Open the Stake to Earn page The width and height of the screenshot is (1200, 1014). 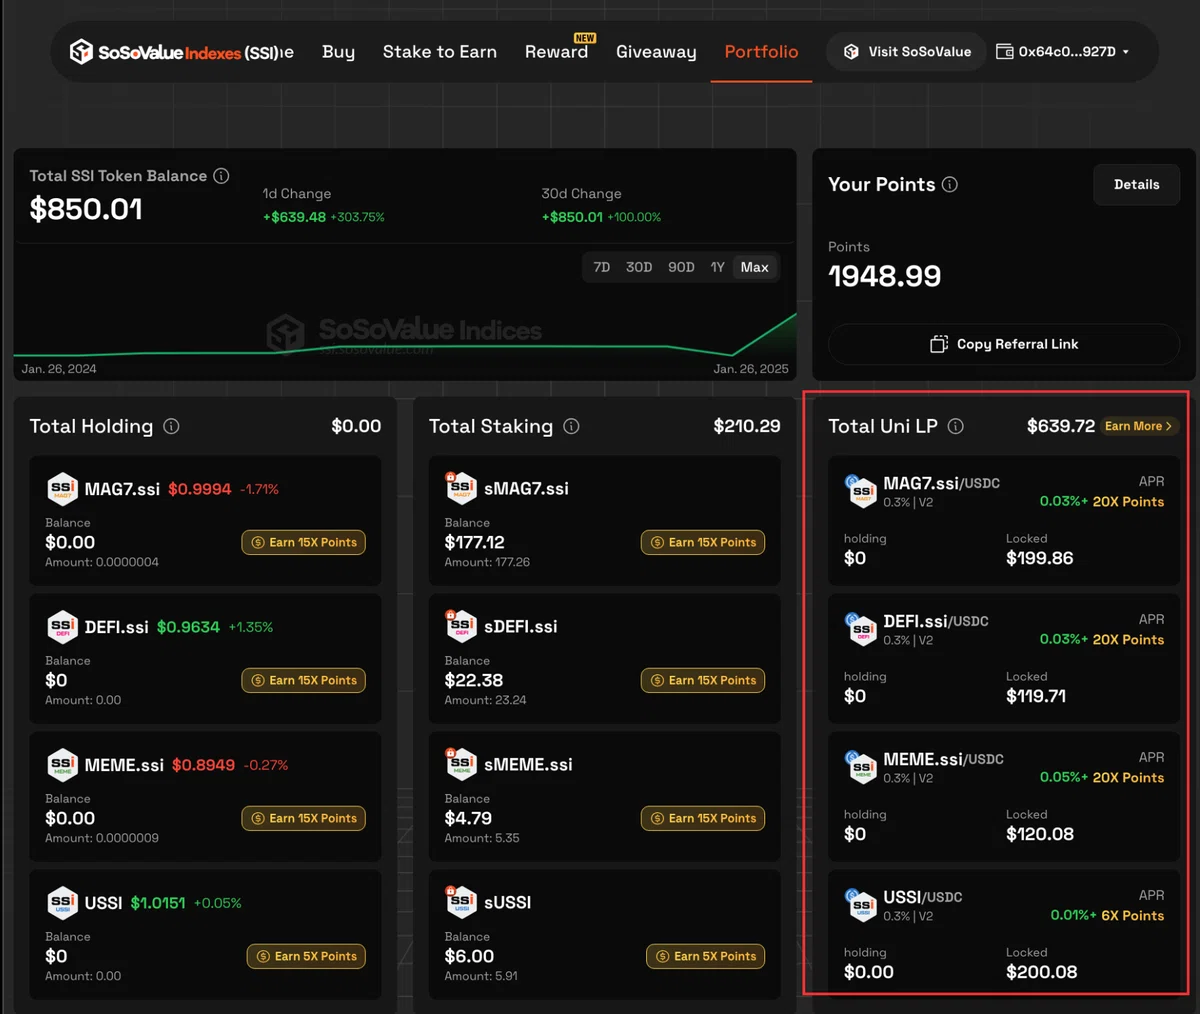(440, 52)
